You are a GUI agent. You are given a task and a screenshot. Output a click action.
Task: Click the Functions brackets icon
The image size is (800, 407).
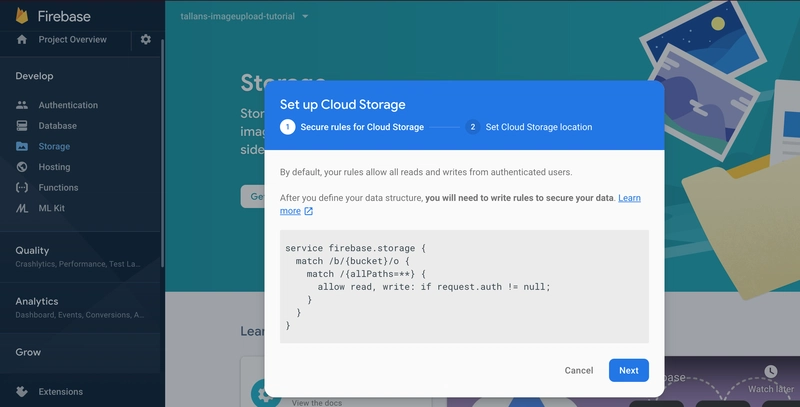[x=22, y=187]
